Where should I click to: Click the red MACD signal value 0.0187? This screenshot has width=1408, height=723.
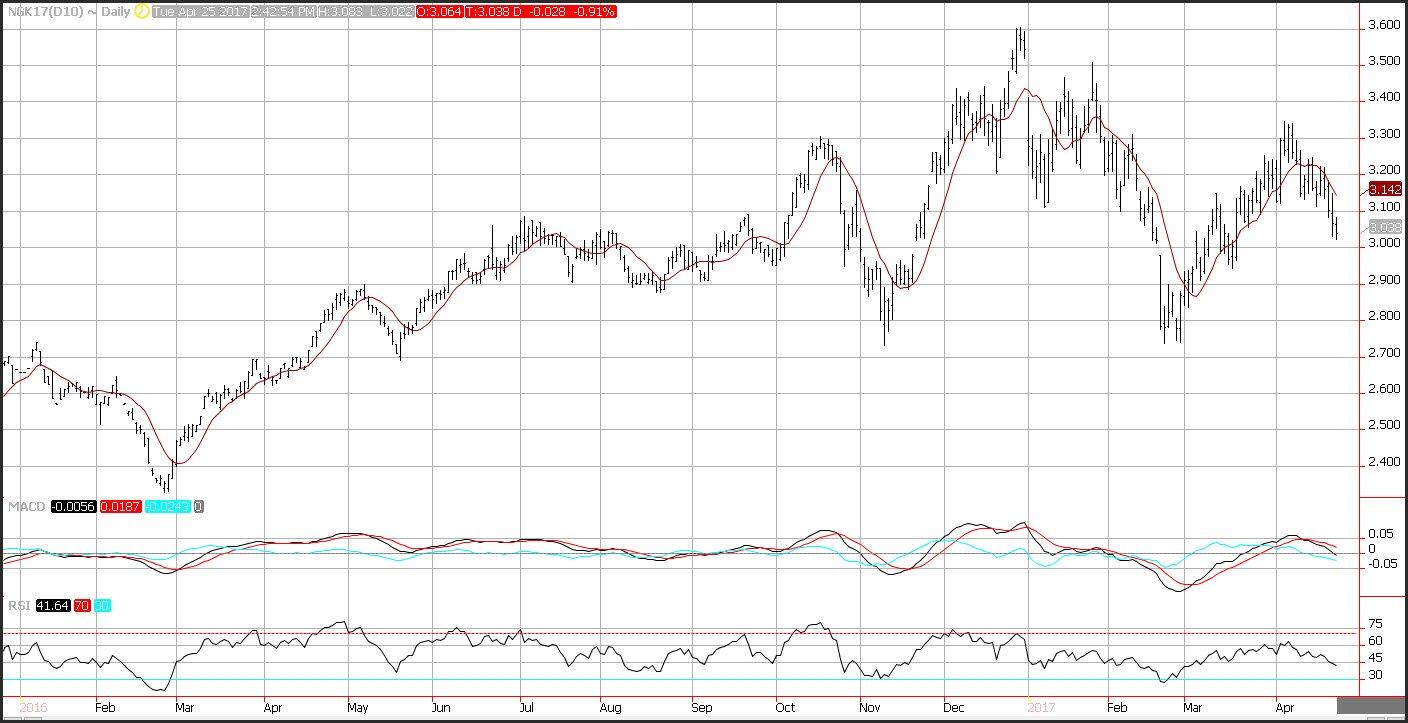121,507
